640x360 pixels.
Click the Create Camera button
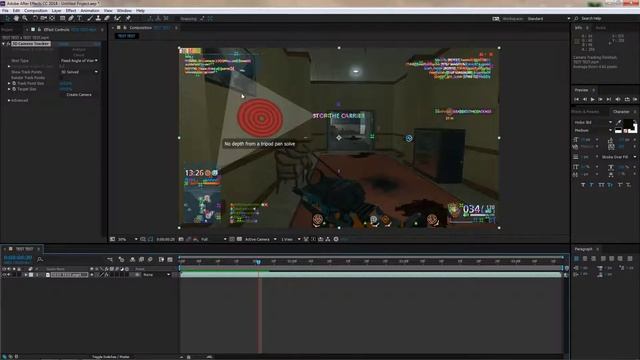click(x=79, y=95)
